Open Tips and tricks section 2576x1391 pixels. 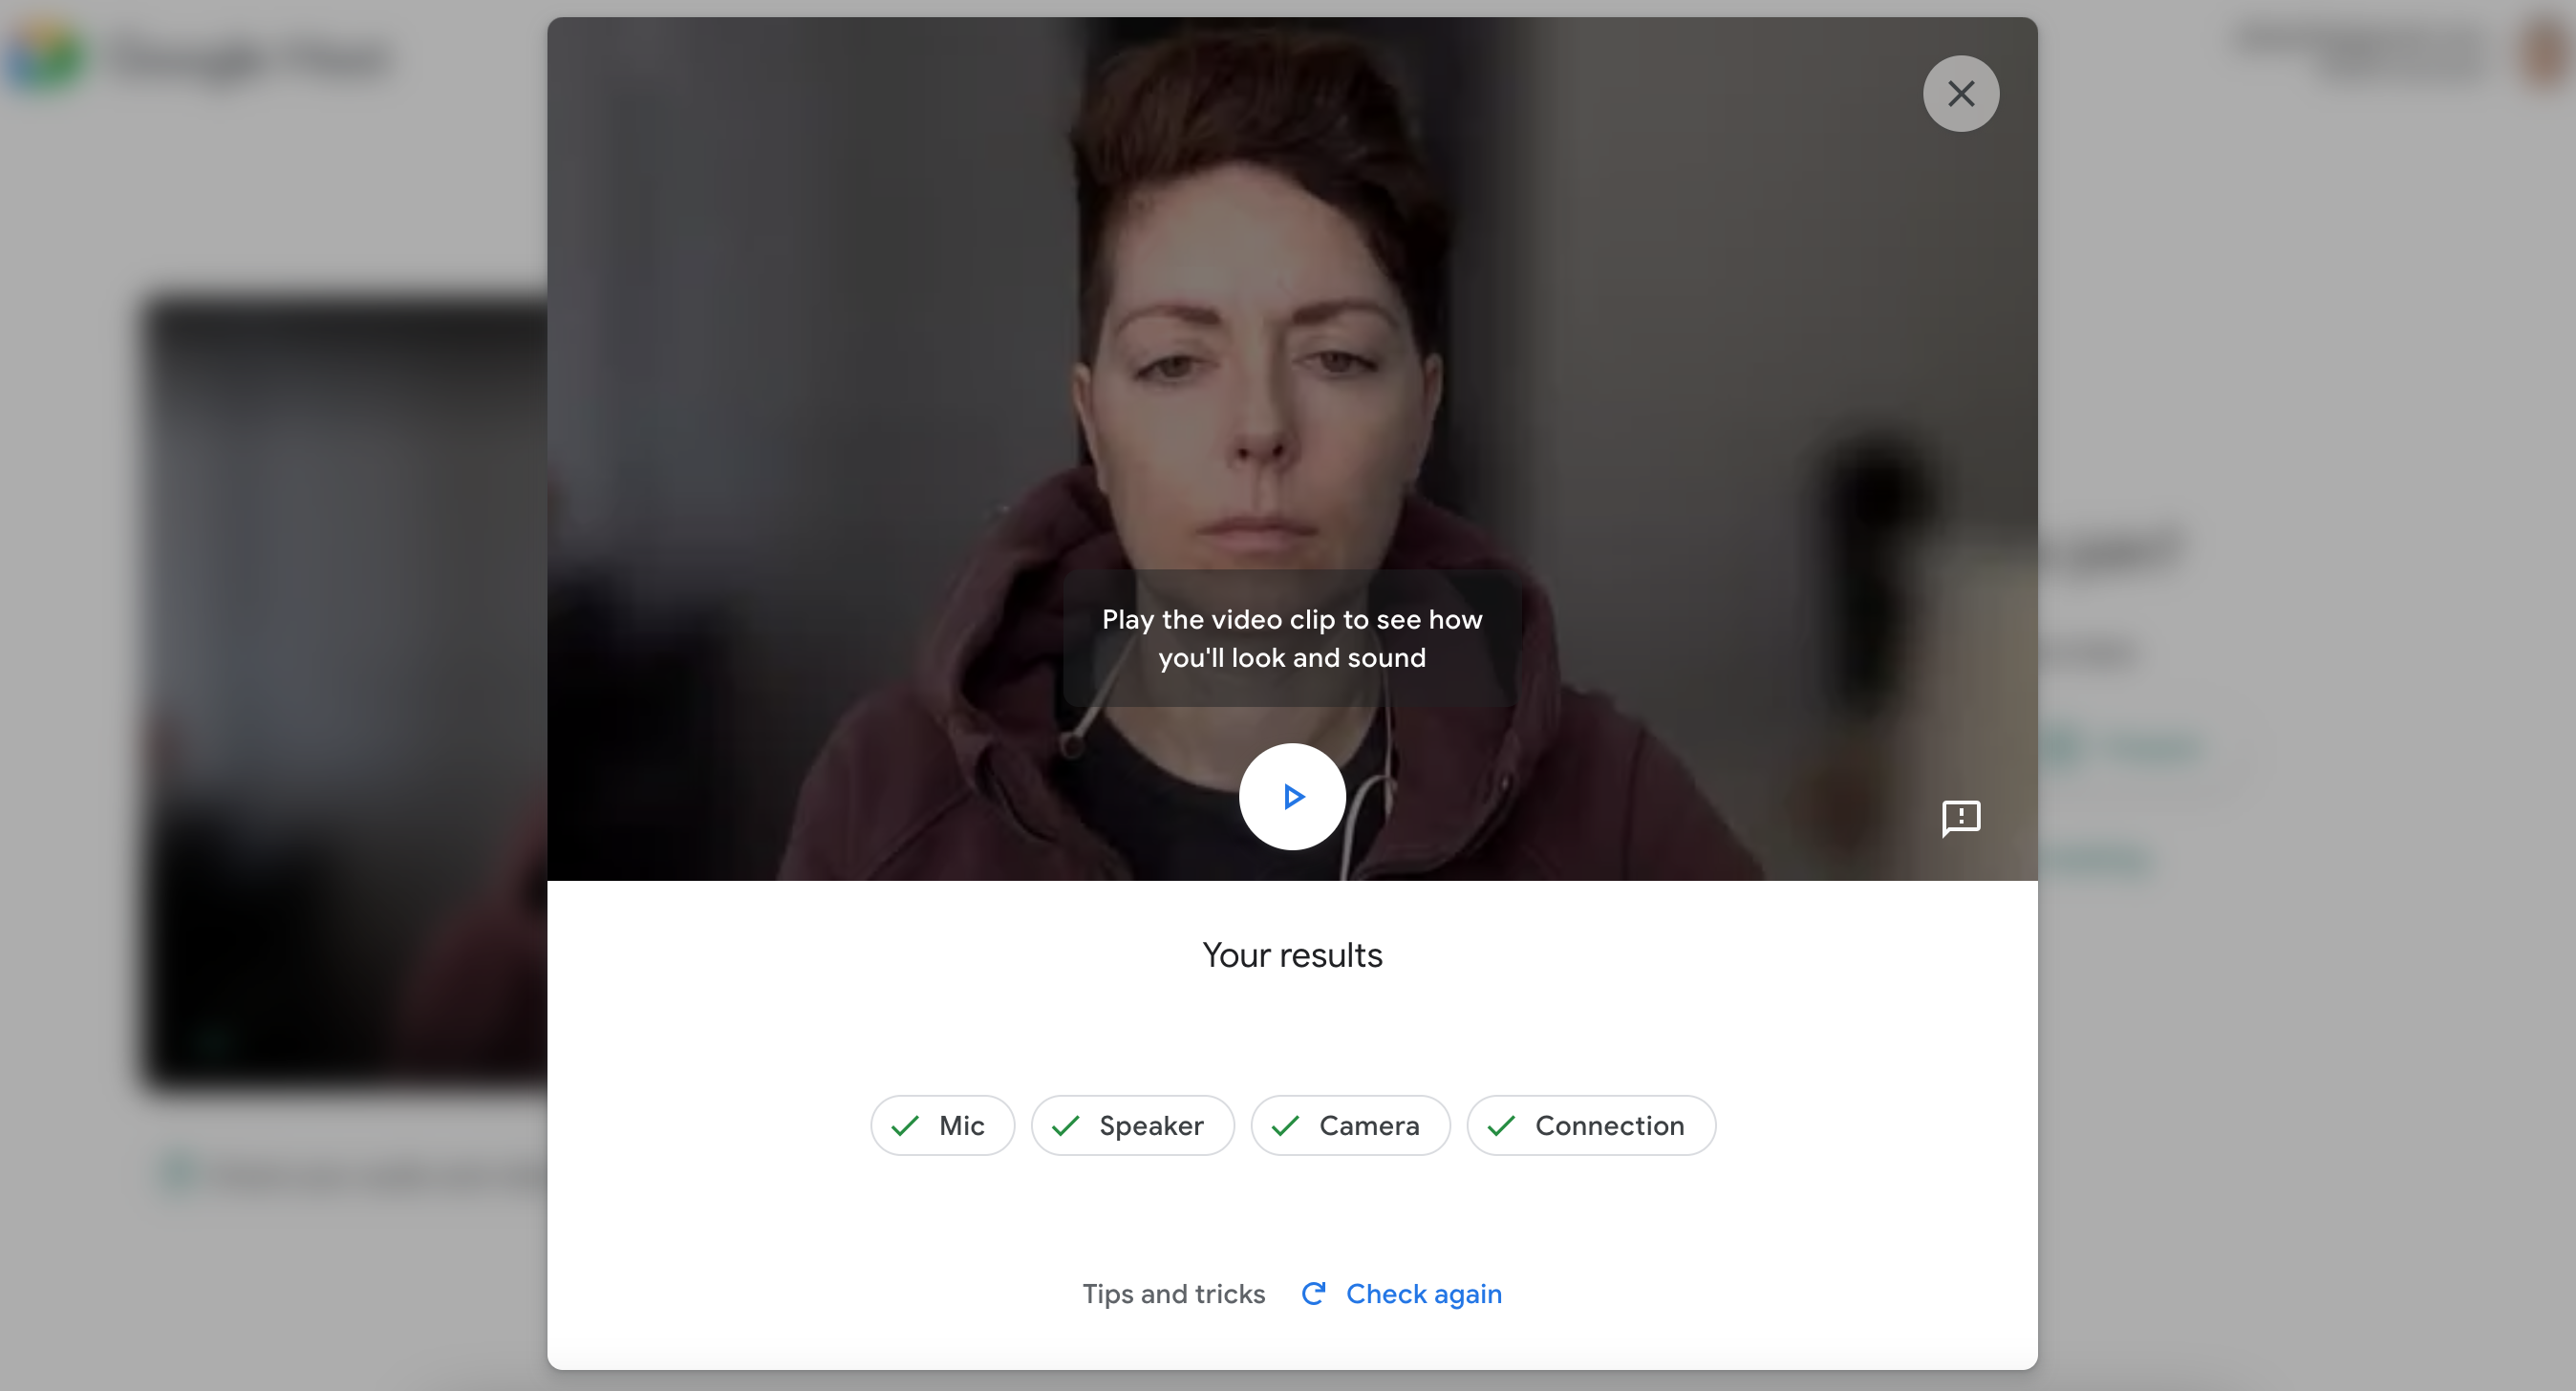tap(1173, 1294)
